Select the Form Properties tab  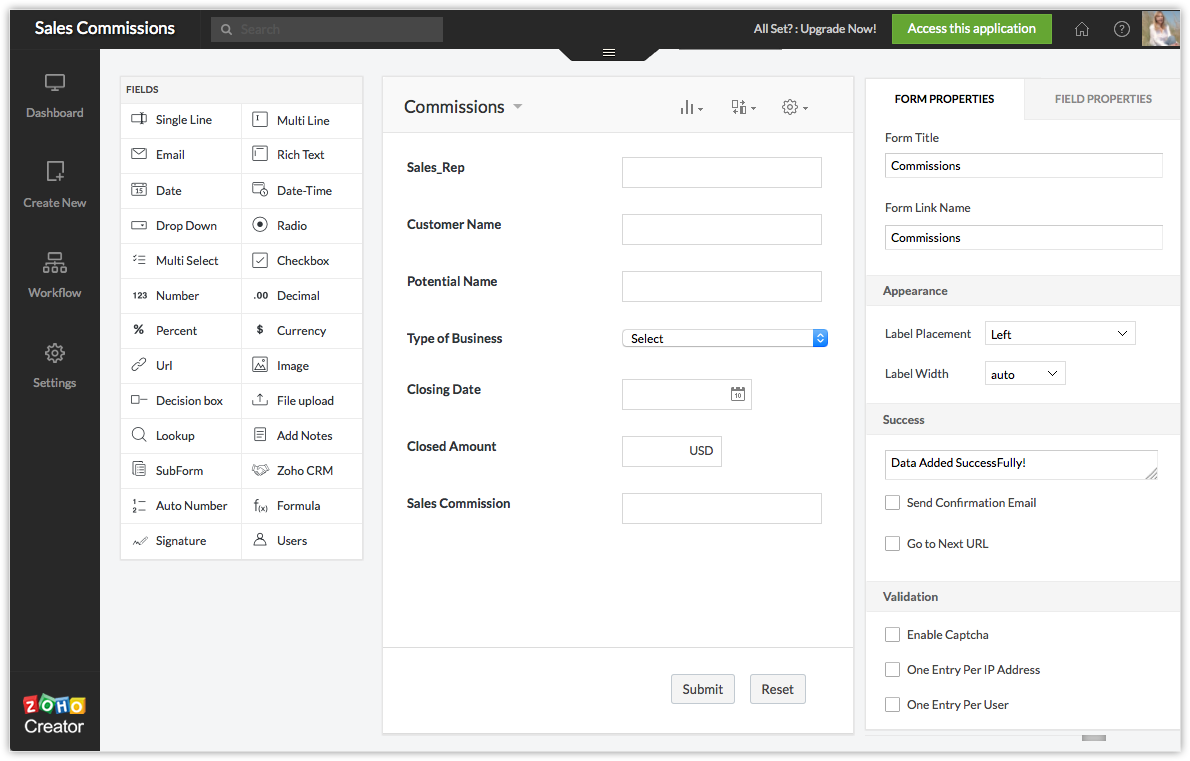944,99
